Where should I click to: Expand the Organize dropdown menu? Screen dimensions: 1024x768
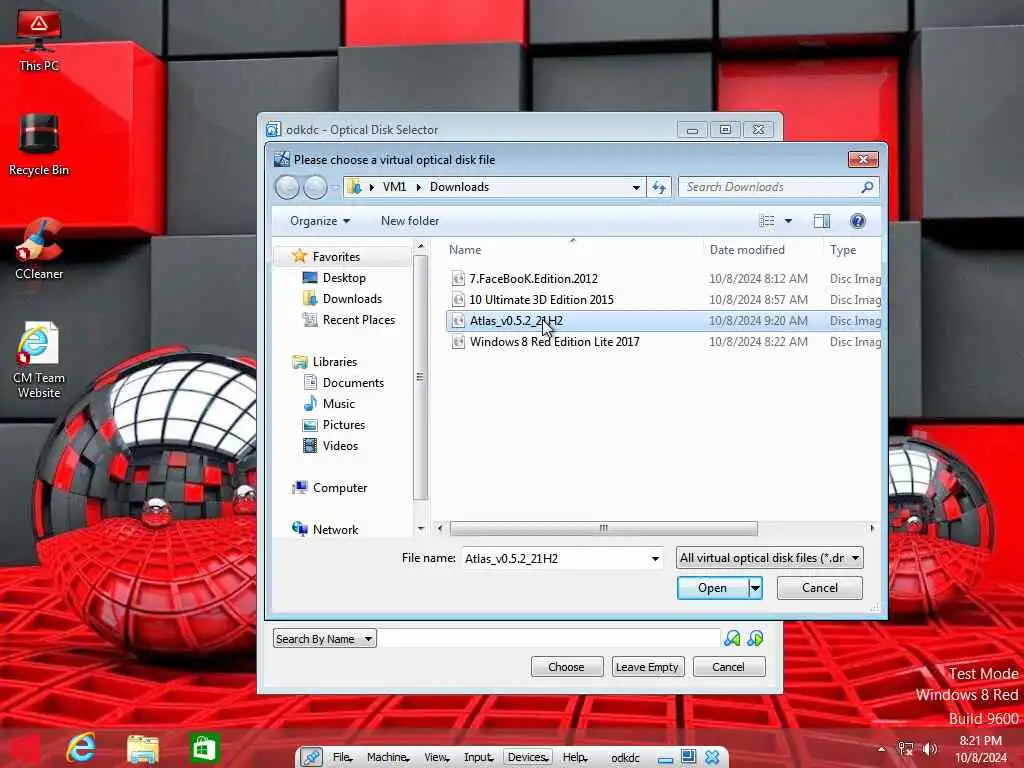click(x=320, y=221)
